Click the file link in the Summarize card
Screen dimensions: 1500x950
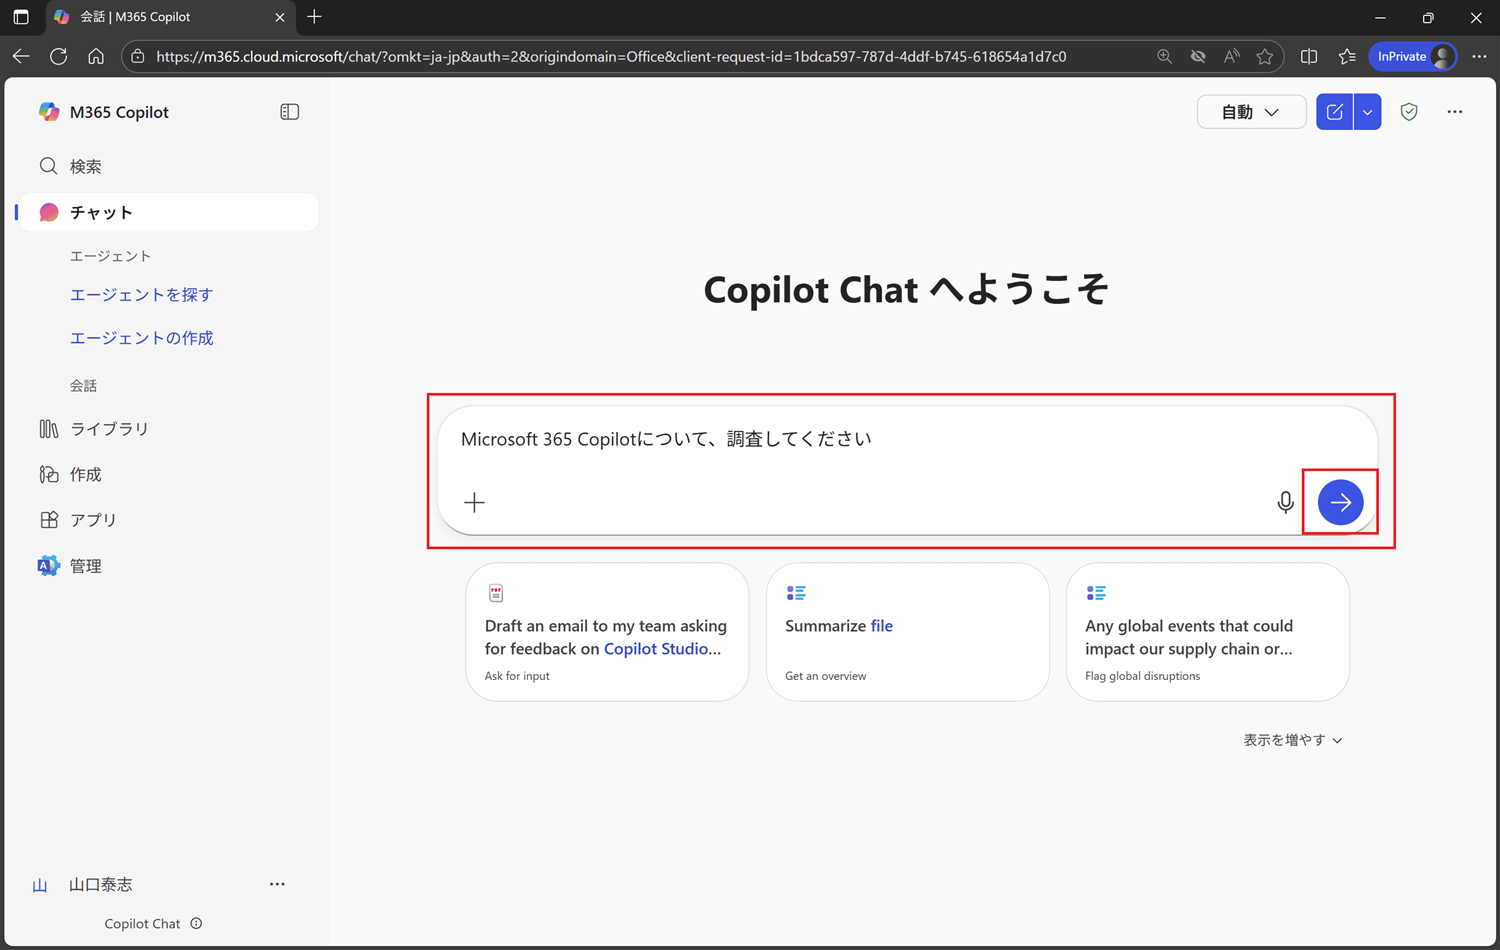(882, 626)
